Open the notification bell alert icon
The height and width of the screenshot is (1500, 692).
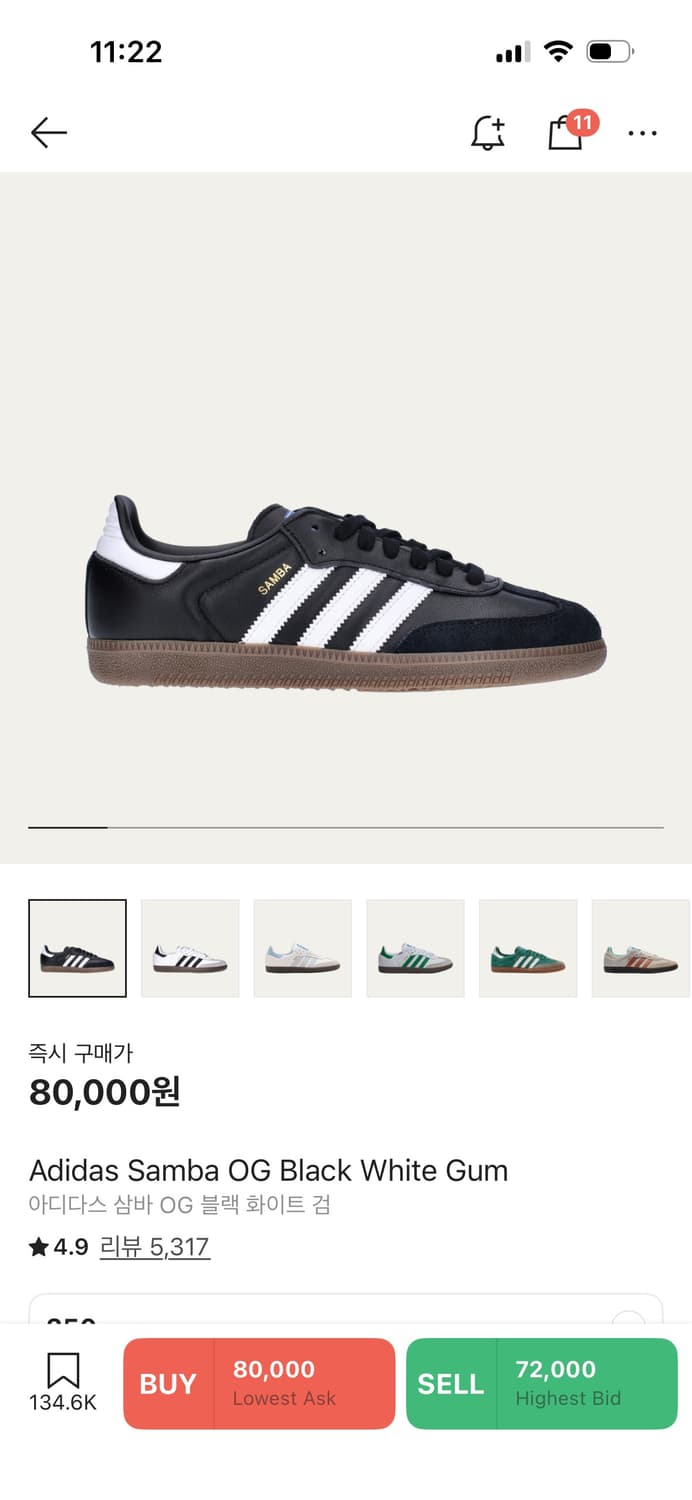[x=488, y=133]
